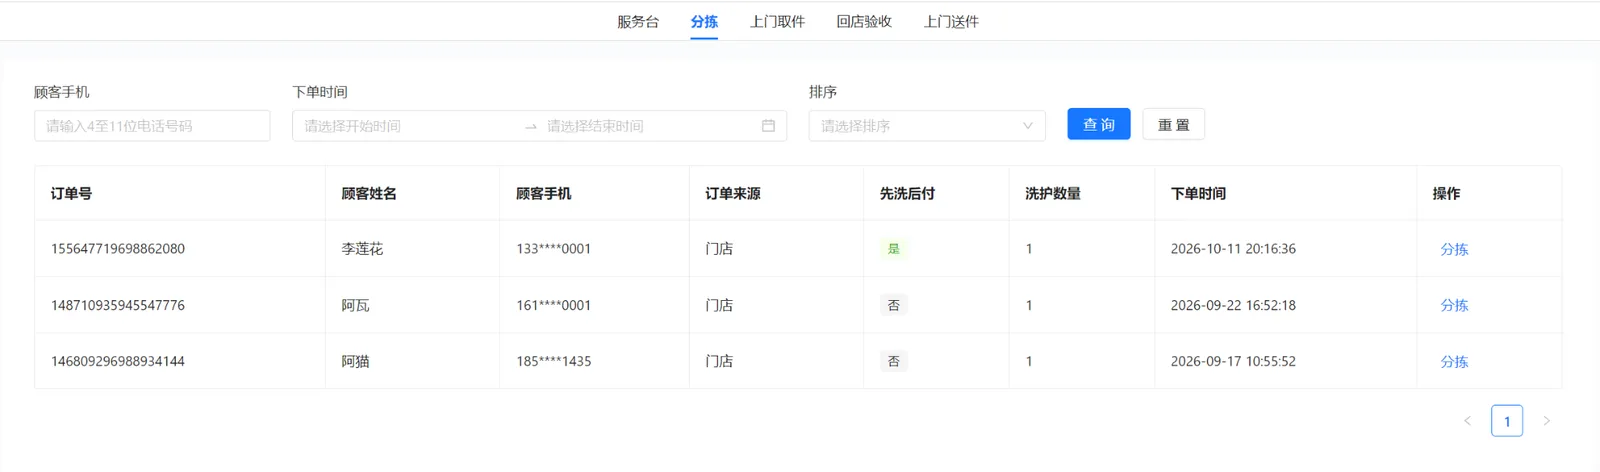Click customer name 李莲花
Image resolution: width=1600 pixels, height=472 pixels.
[x=362, y=249]
